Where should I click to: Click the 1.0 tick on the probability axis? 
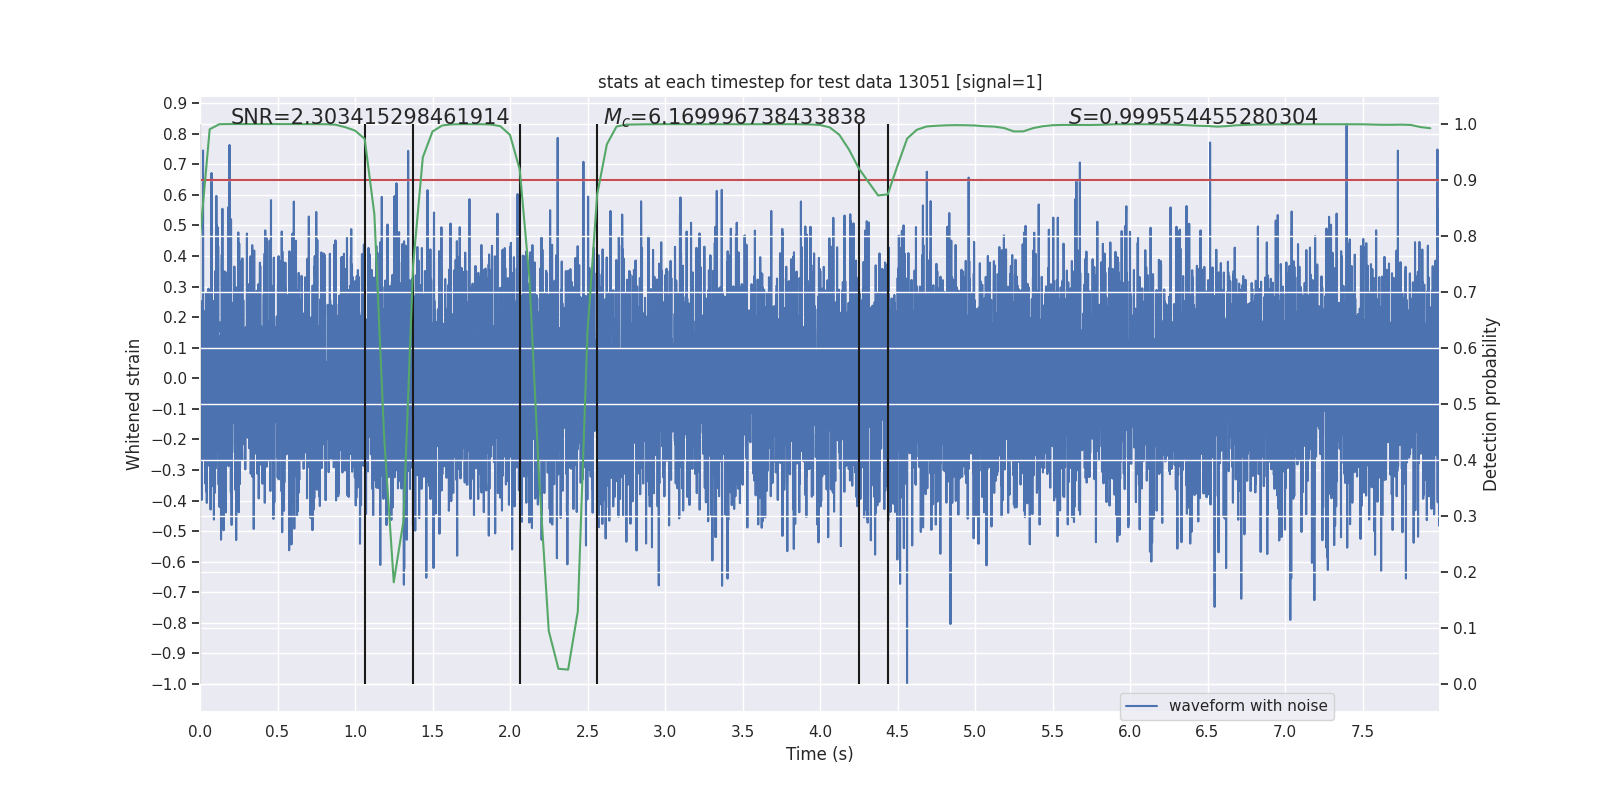(x=1465, y=125)
